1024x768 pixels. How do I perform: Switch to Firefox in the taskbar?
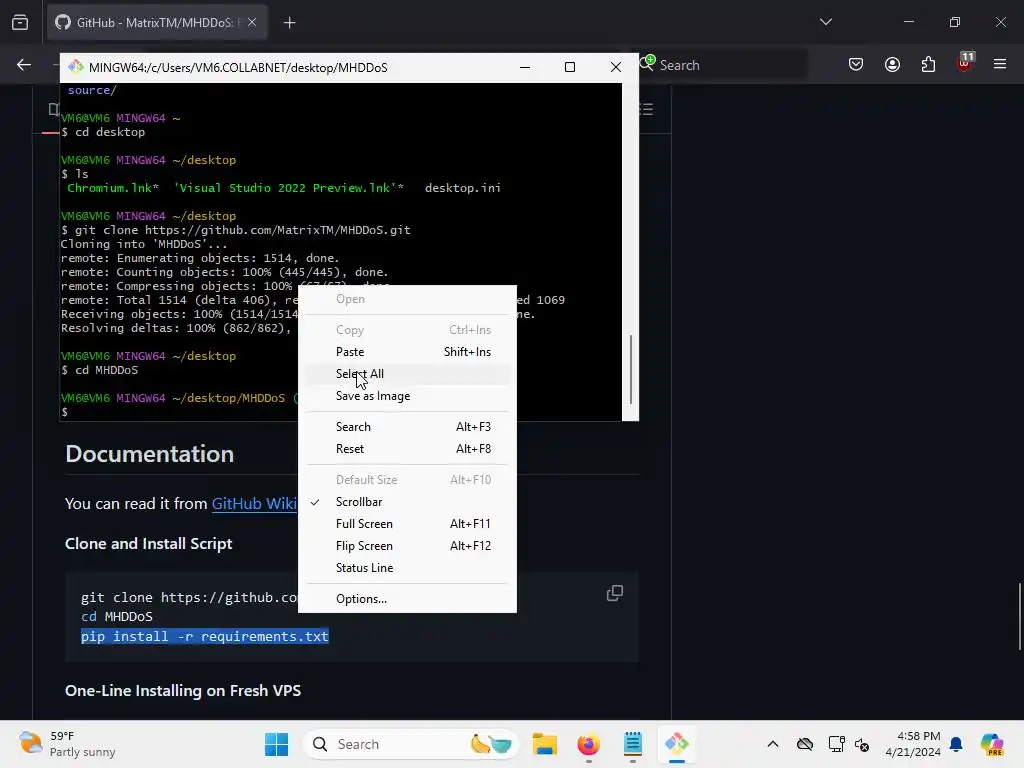[x=588, y=744]
